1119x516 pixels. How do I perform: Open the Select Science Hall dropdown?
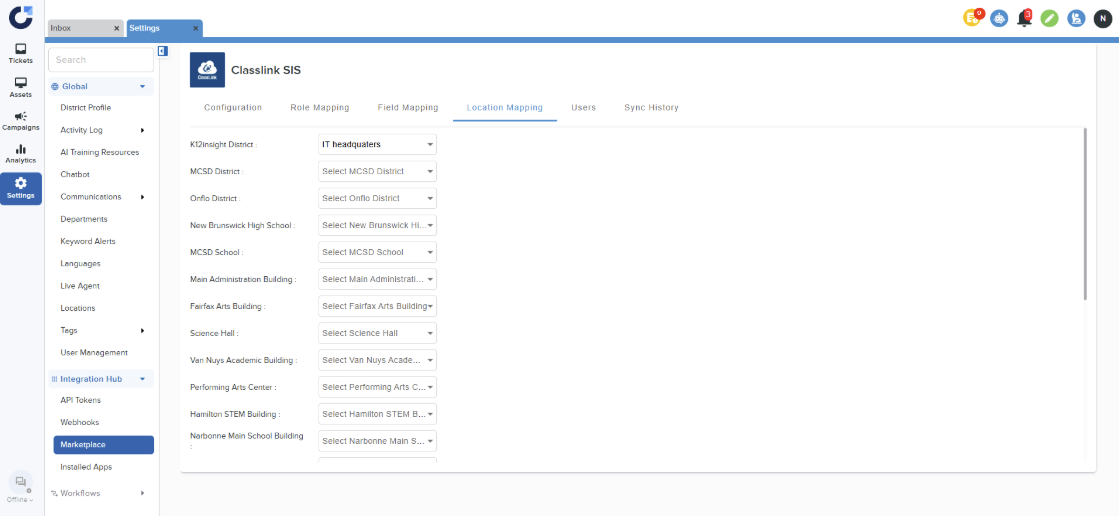(x=377, y=333)
